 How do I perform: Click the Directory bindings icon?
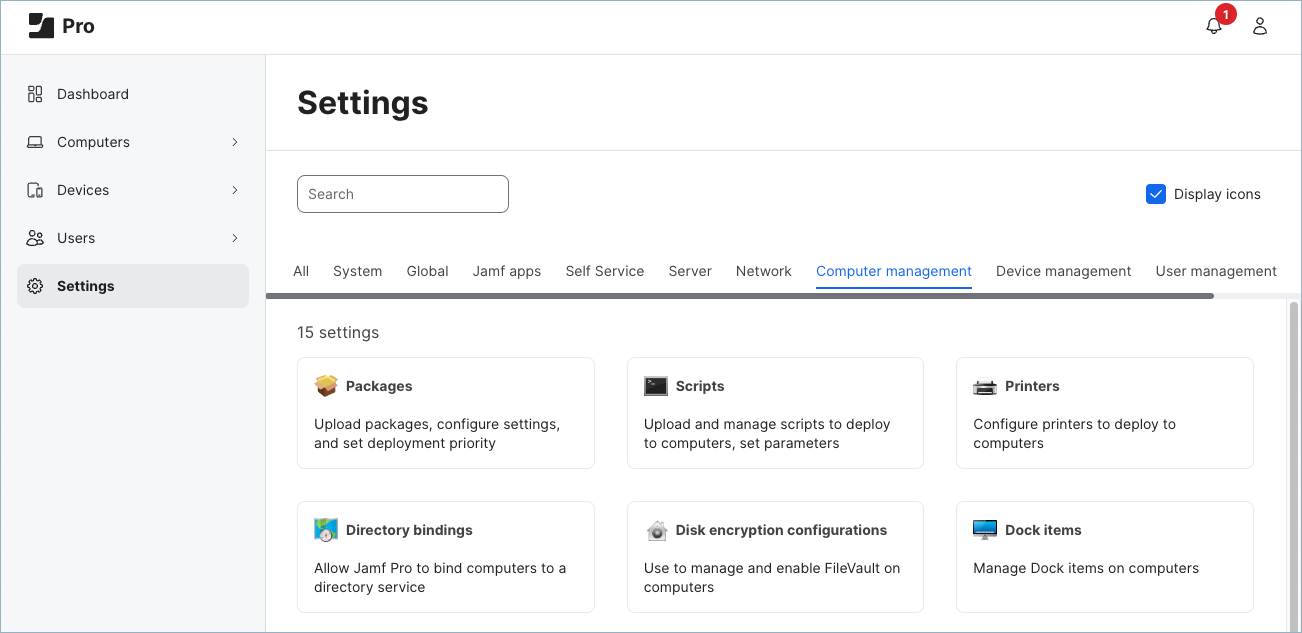click(326, 530)
